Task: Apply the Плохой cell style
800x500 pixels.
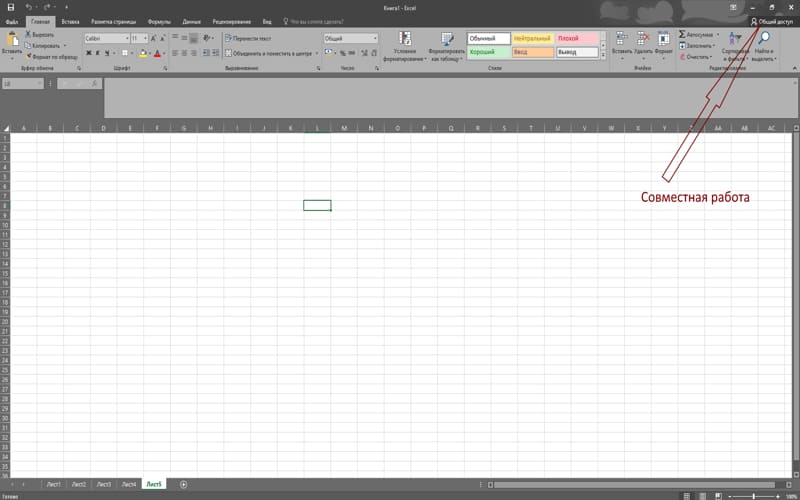Action: (x=577, y=38)
